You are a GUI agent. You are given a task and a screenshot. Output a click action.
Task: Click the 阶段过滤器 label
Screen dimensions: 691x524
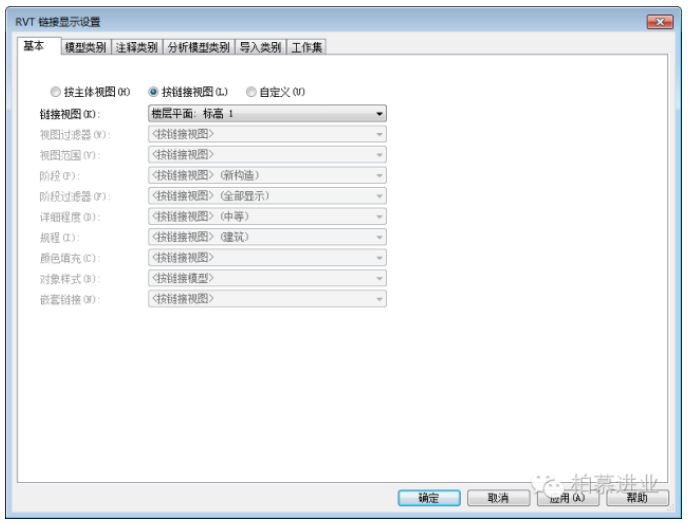(75, 197)
